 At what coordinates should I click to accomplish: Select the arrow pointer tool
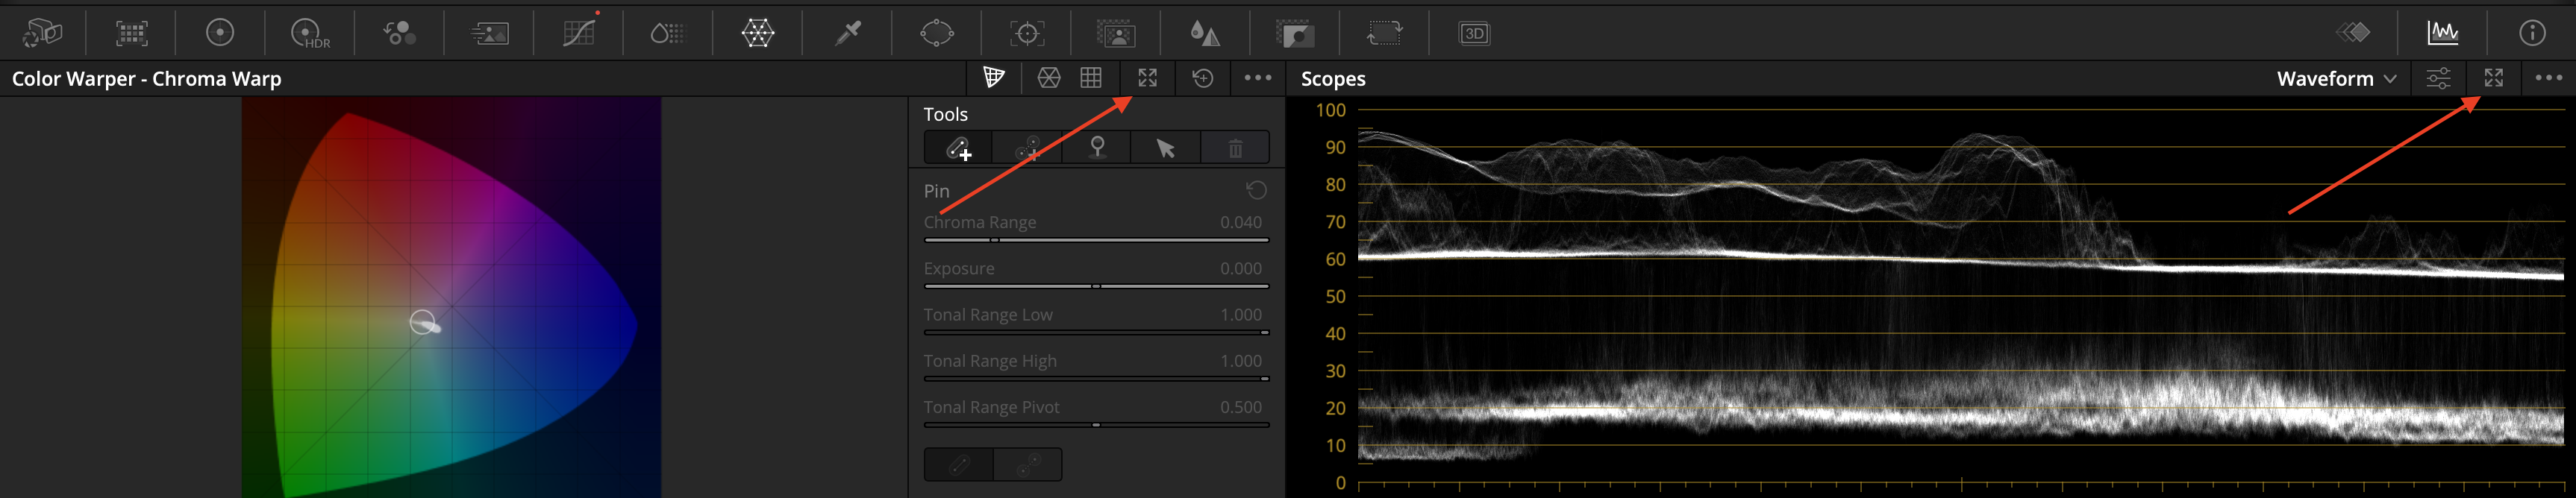click(1166, 148)
